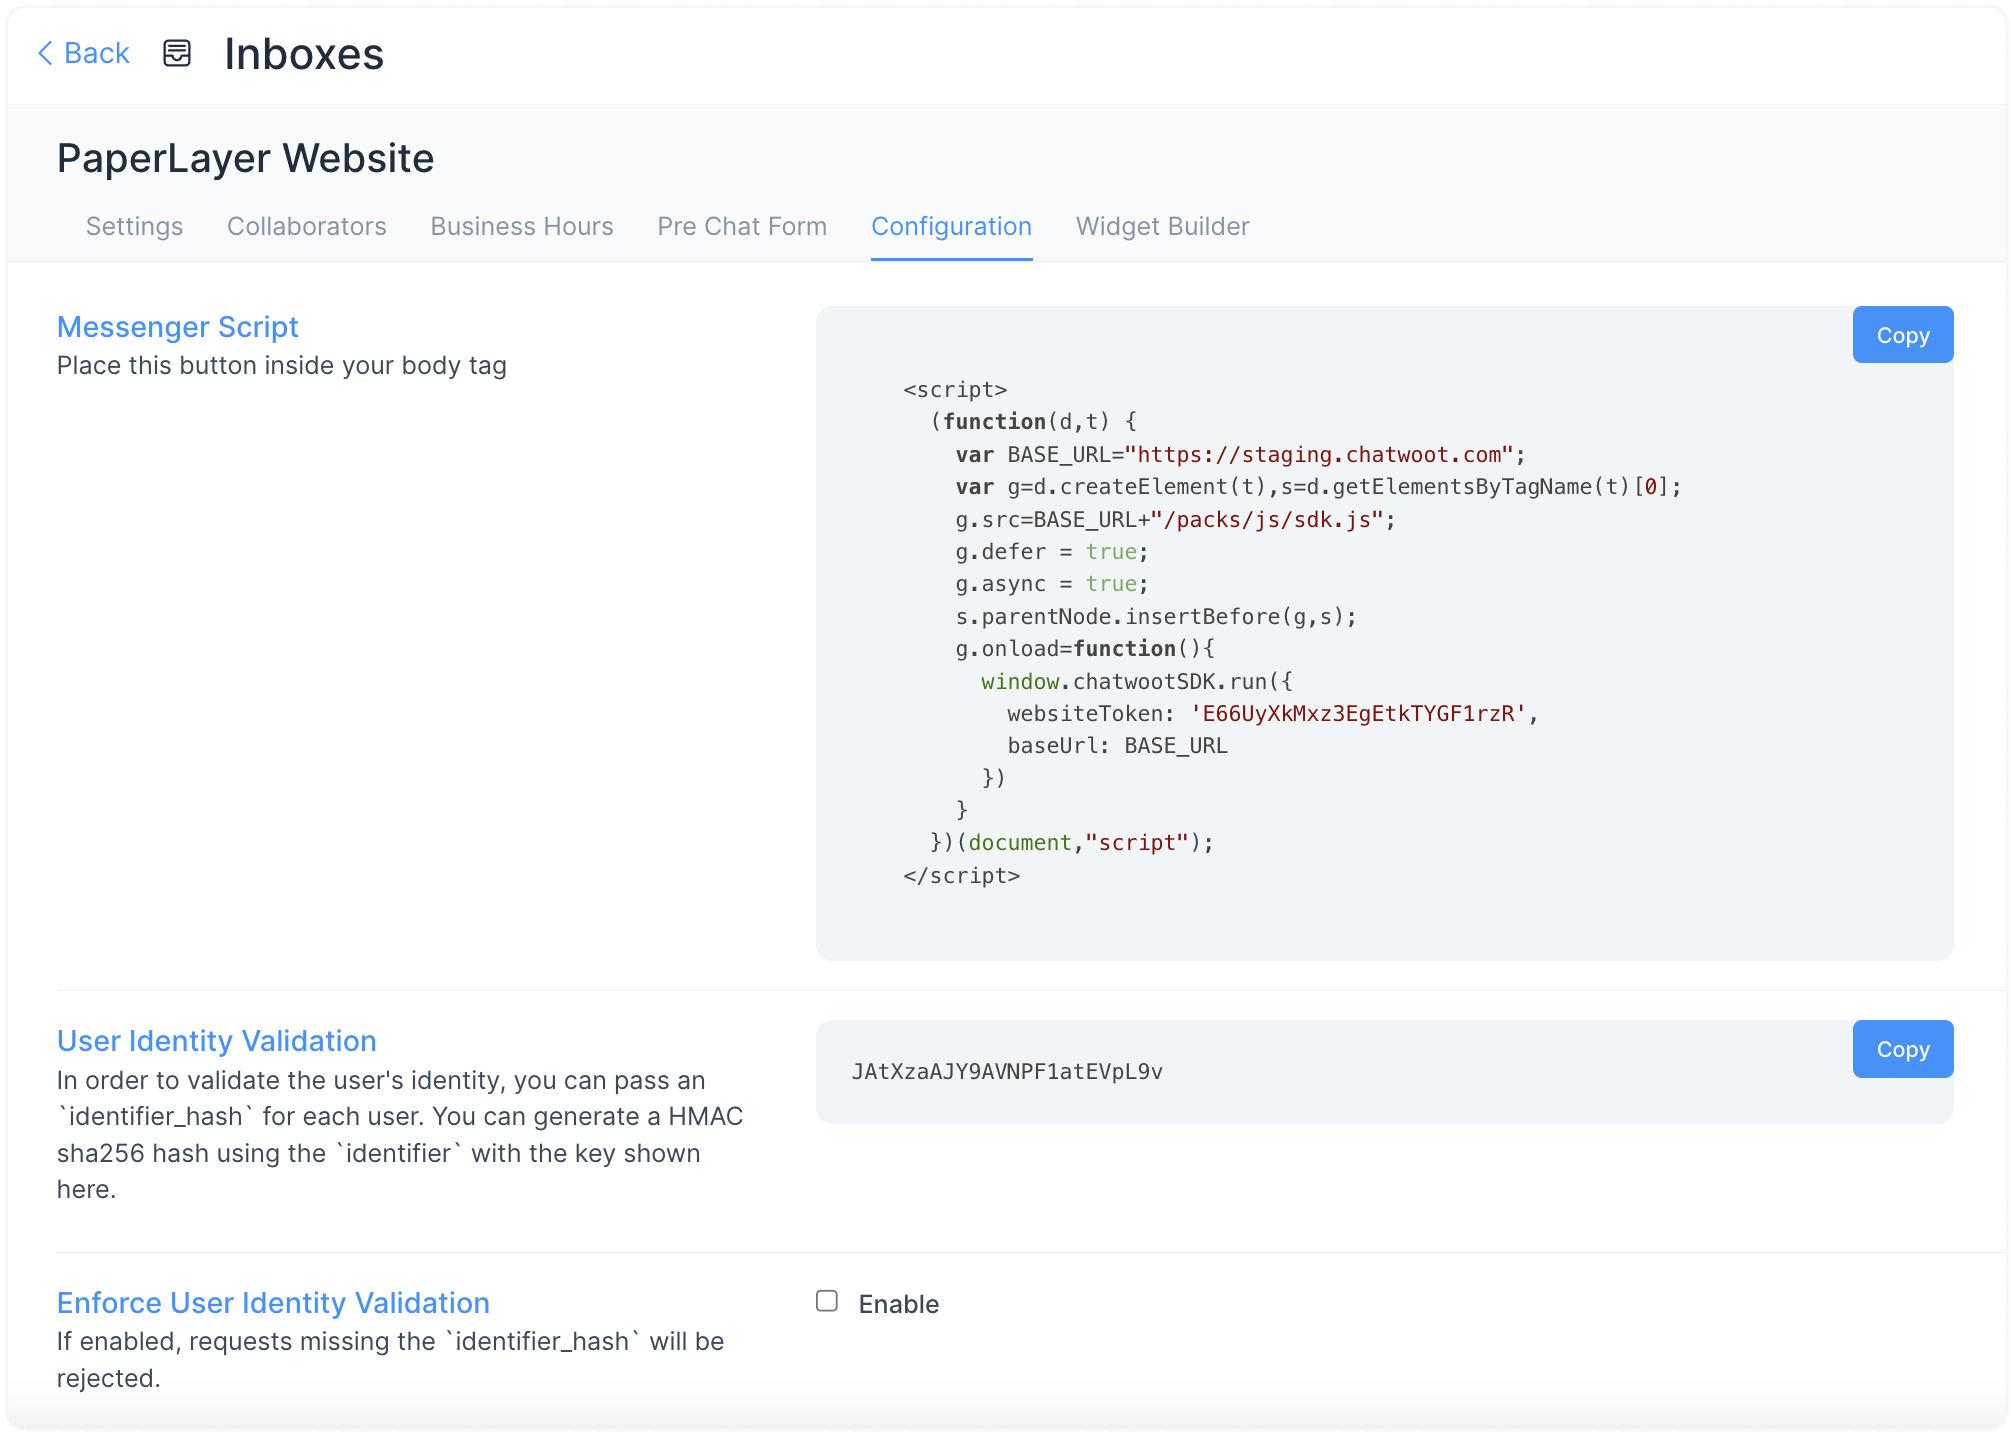Click the HMAC key text JAtXzaAJY9AVNPF1atEVpL9v

1006,1072
